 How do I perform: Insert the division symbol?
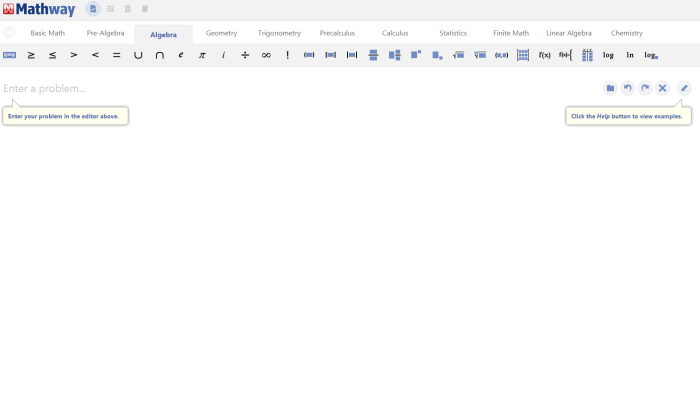point(245,55)
